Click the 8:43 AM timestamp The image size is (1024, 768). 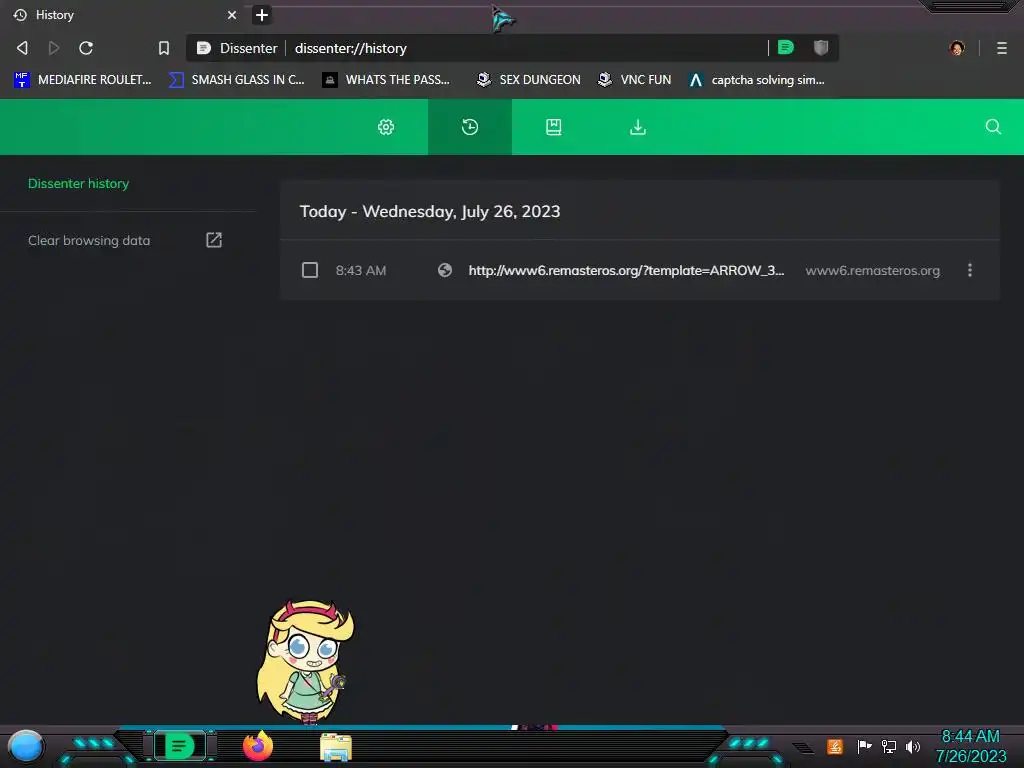click(360, 270)
